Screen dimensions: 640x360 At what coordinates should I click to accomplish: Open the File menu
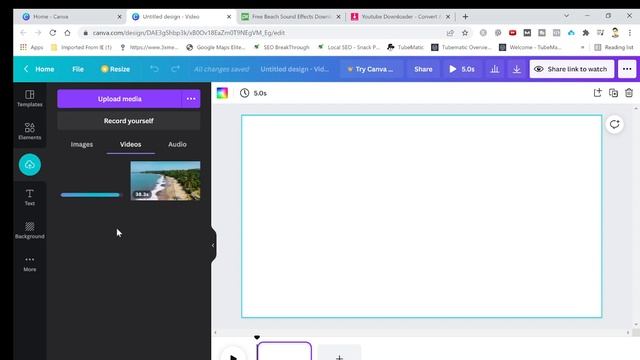(x=78, y=69)
